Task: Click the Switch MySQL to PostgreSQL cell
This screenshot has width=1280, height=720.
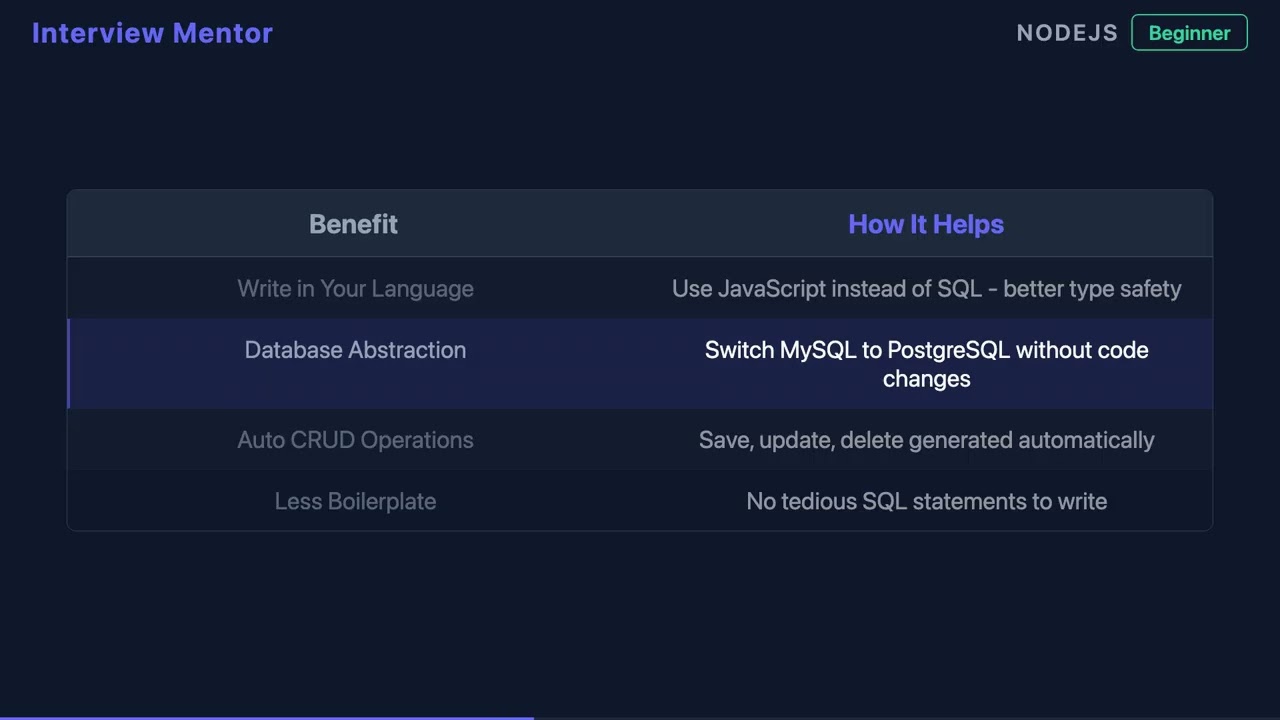Action: pos(926,364)
